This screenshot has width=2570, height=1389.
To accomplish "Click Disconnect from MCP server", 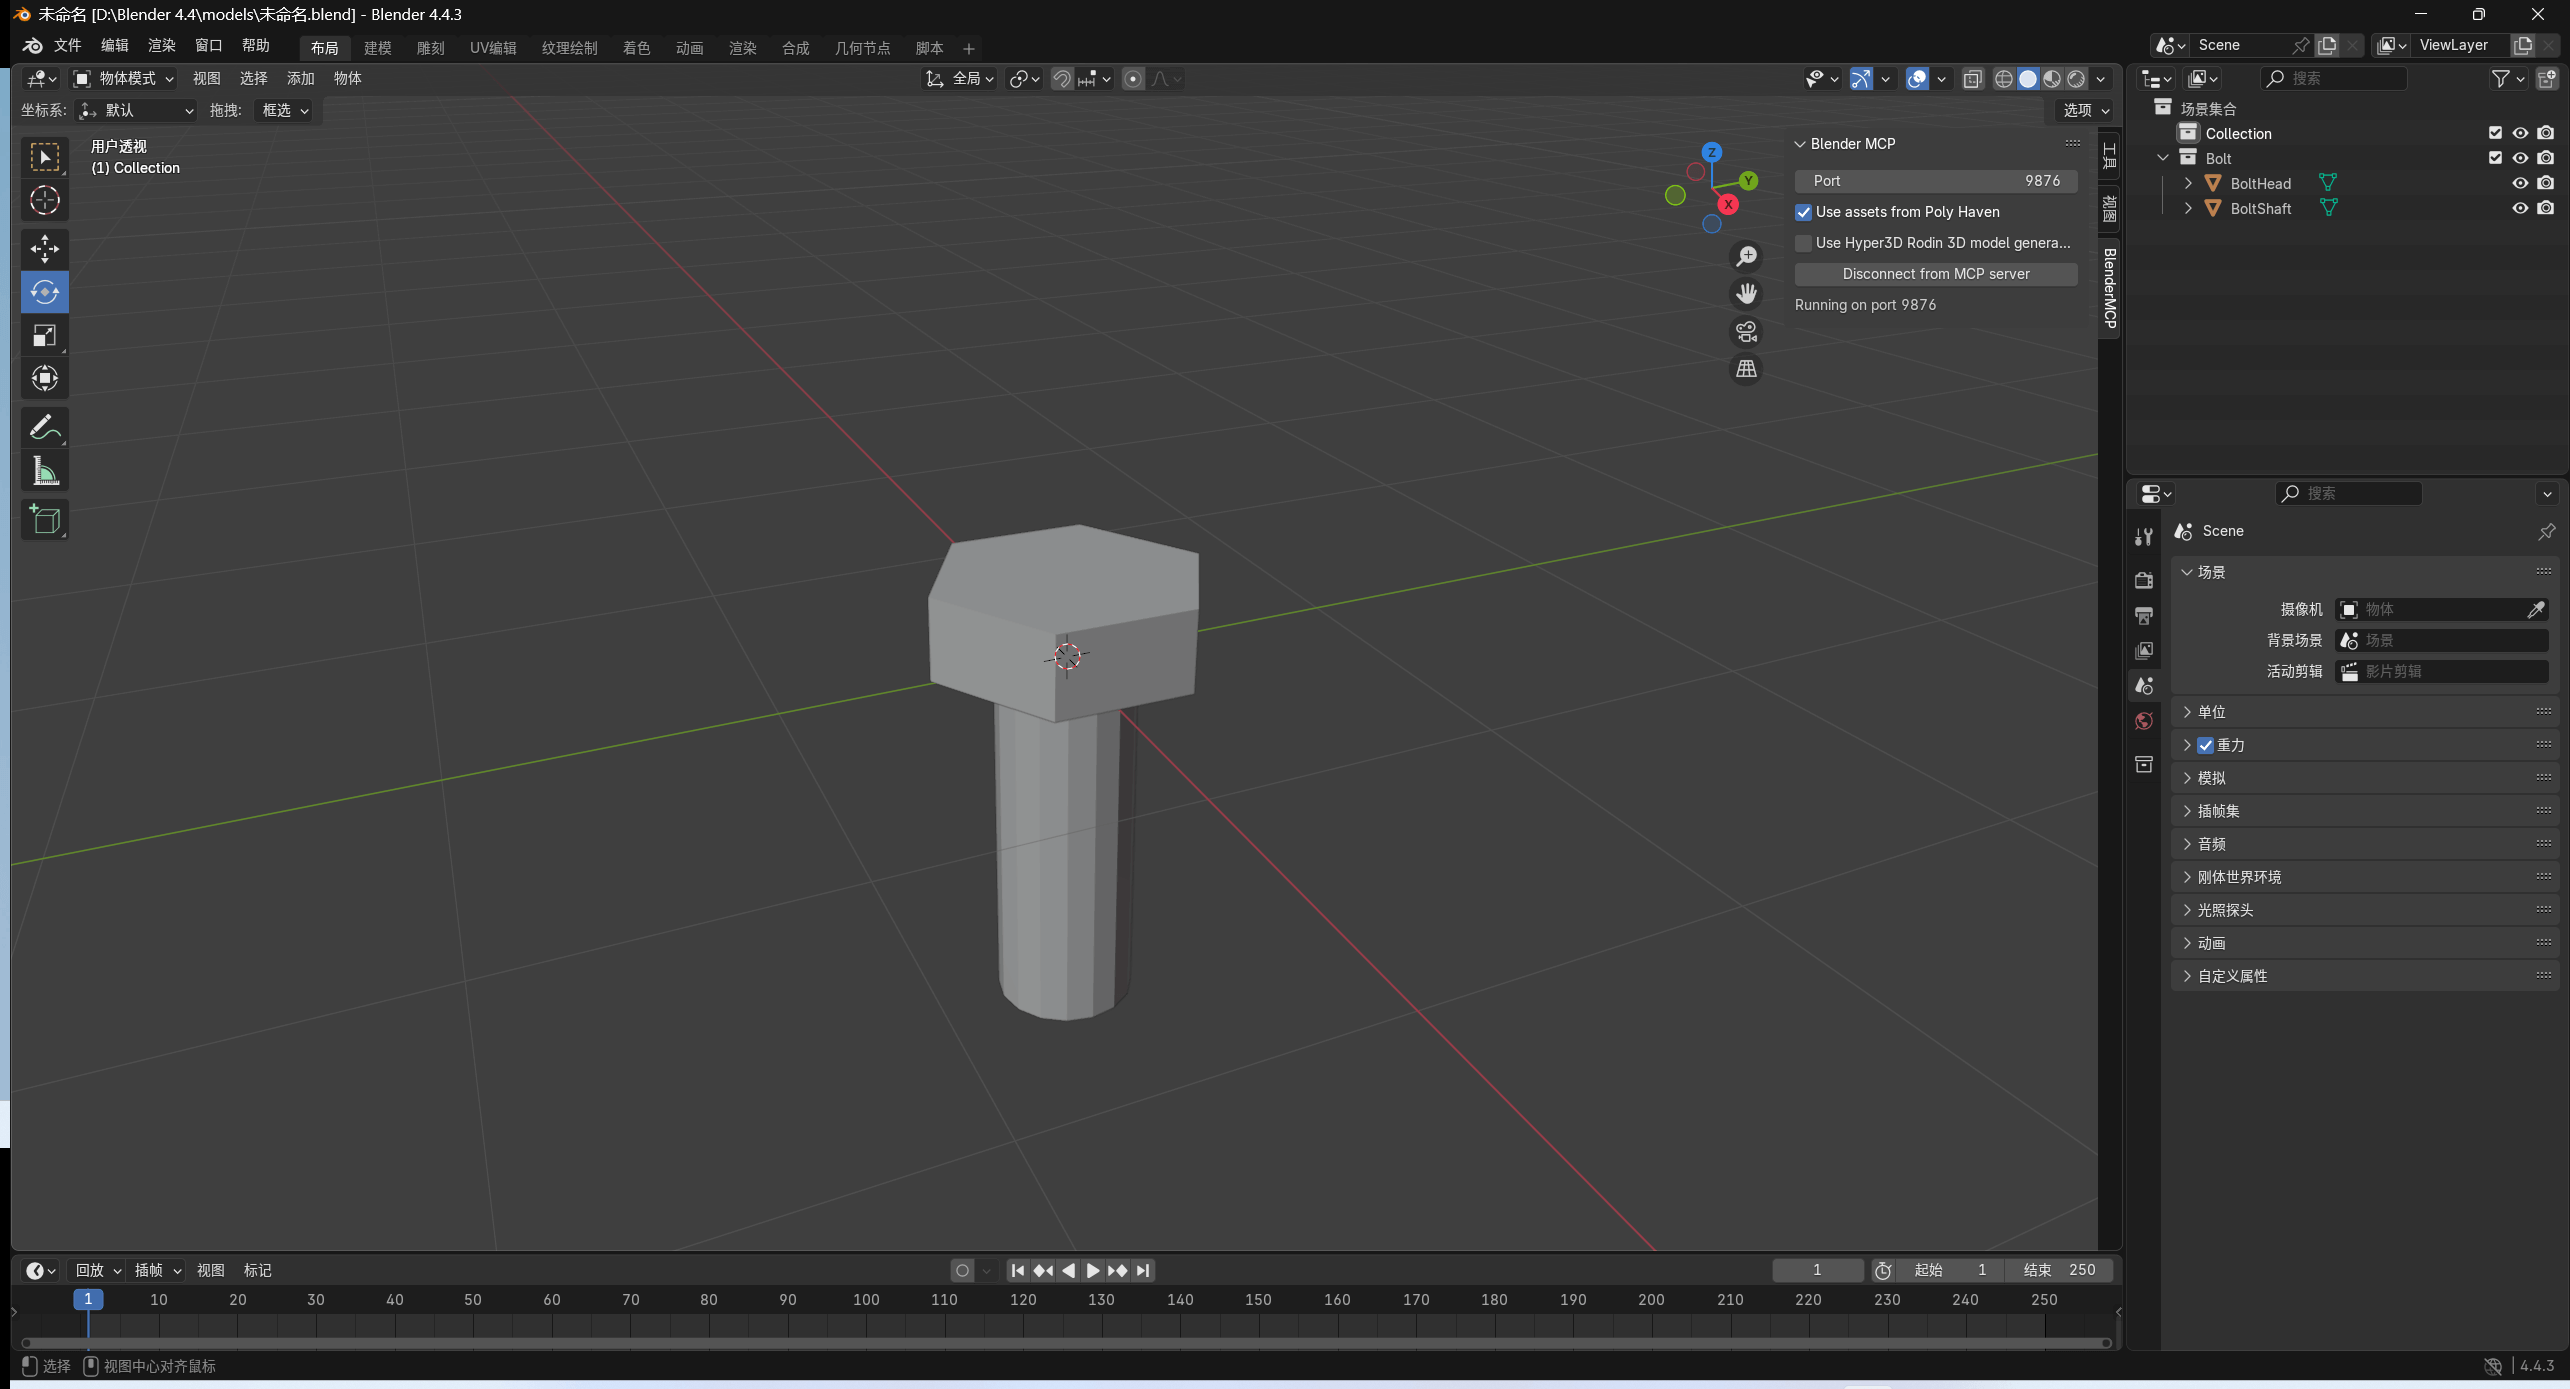I will 1935,274.
